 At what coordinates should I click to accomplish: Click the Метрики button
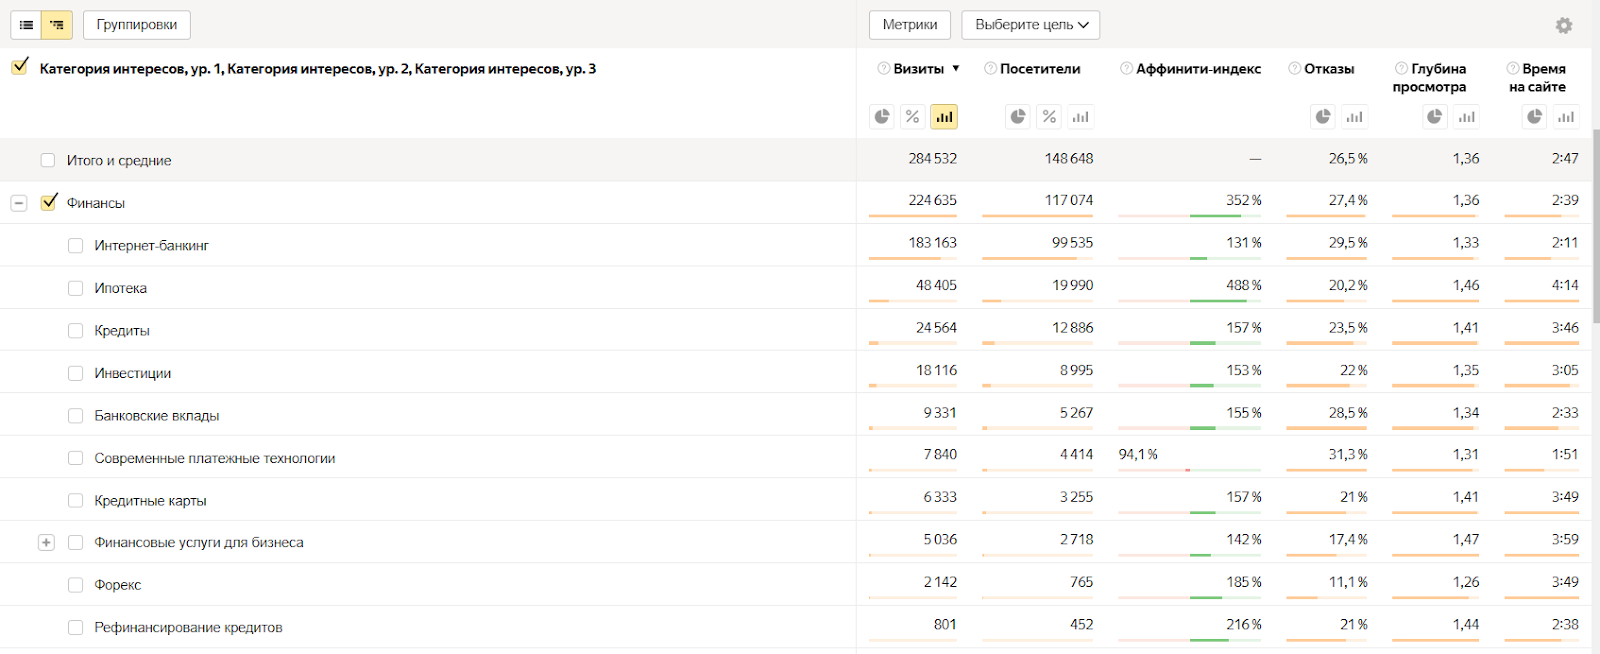910,25
